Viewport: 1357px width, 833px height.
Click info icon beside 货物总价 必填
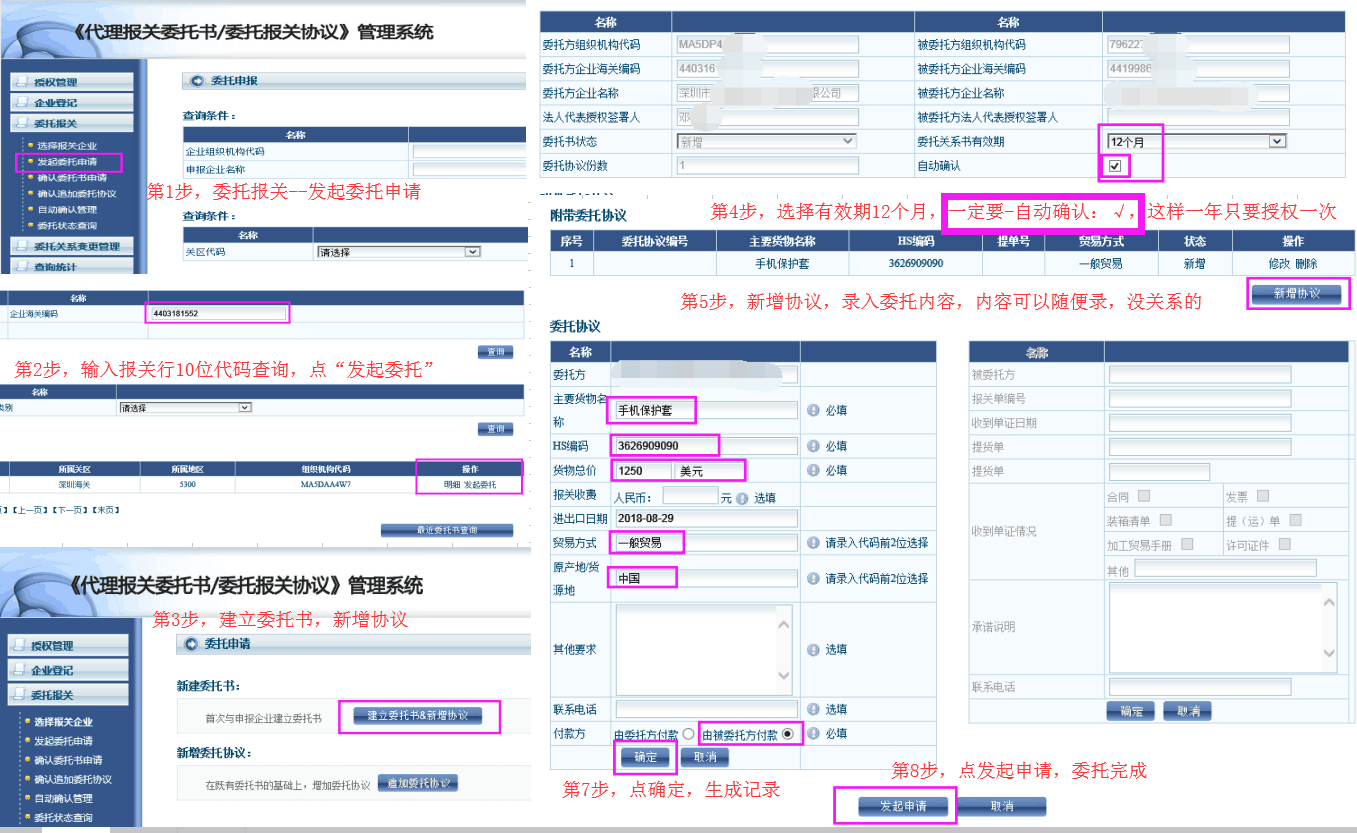click(813, 470)
